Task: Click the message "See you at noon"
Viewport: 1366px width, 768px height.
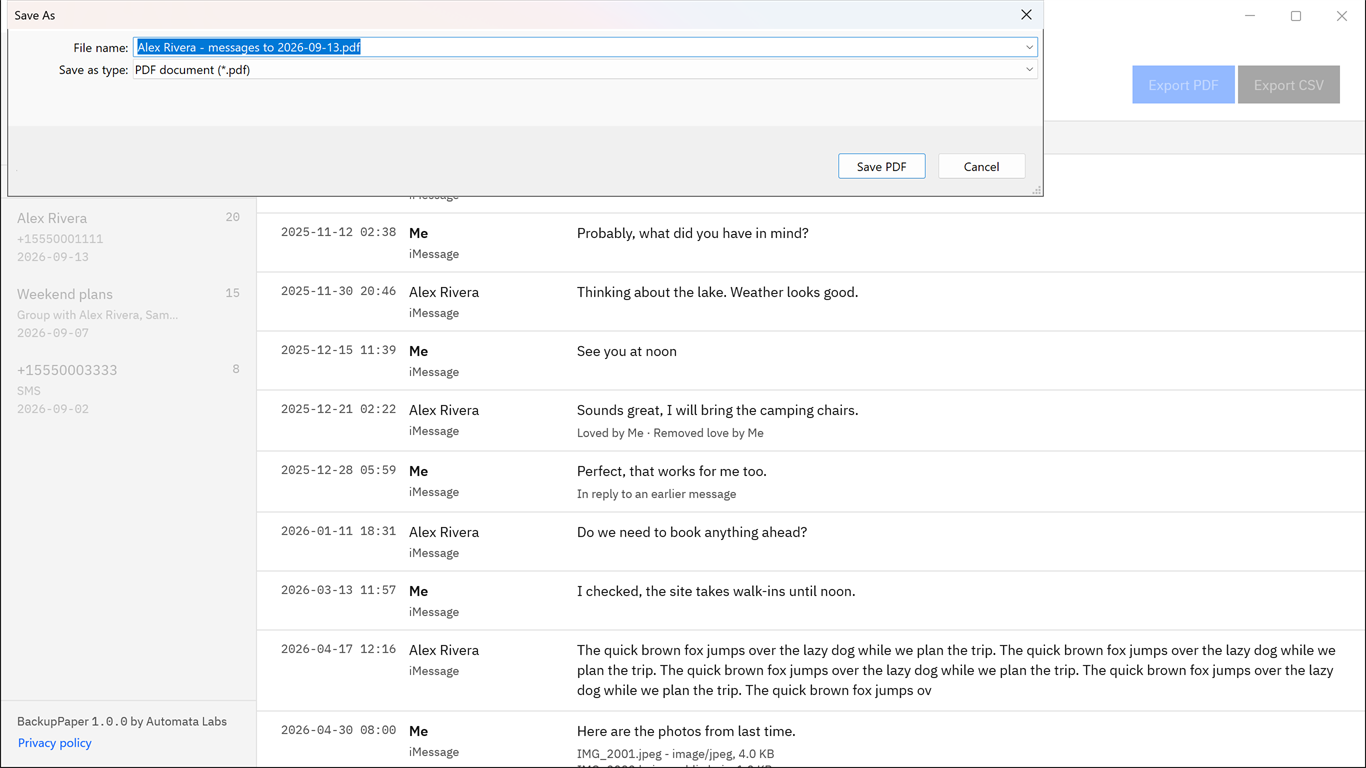Action: point(627,351)
